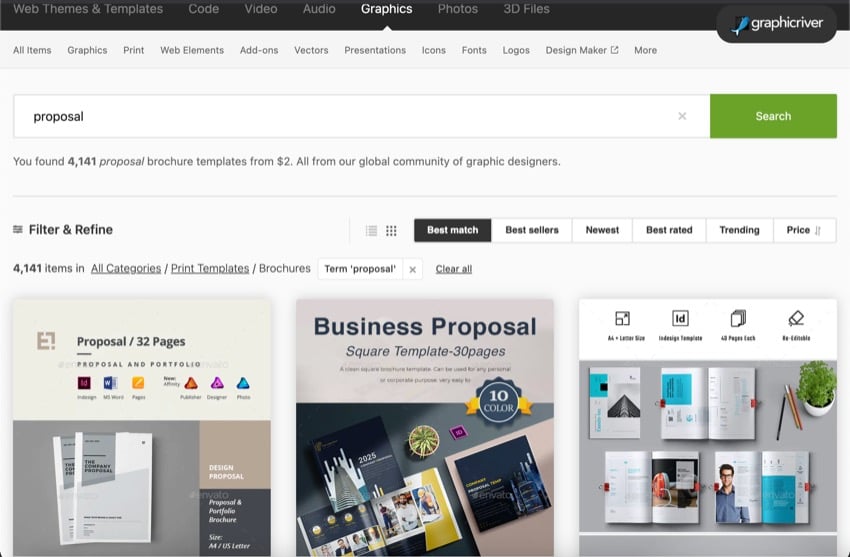This screenshot has width=850, height=557.
Task: Click the Print Templates breadcrumb link
Action: (210, 268)
